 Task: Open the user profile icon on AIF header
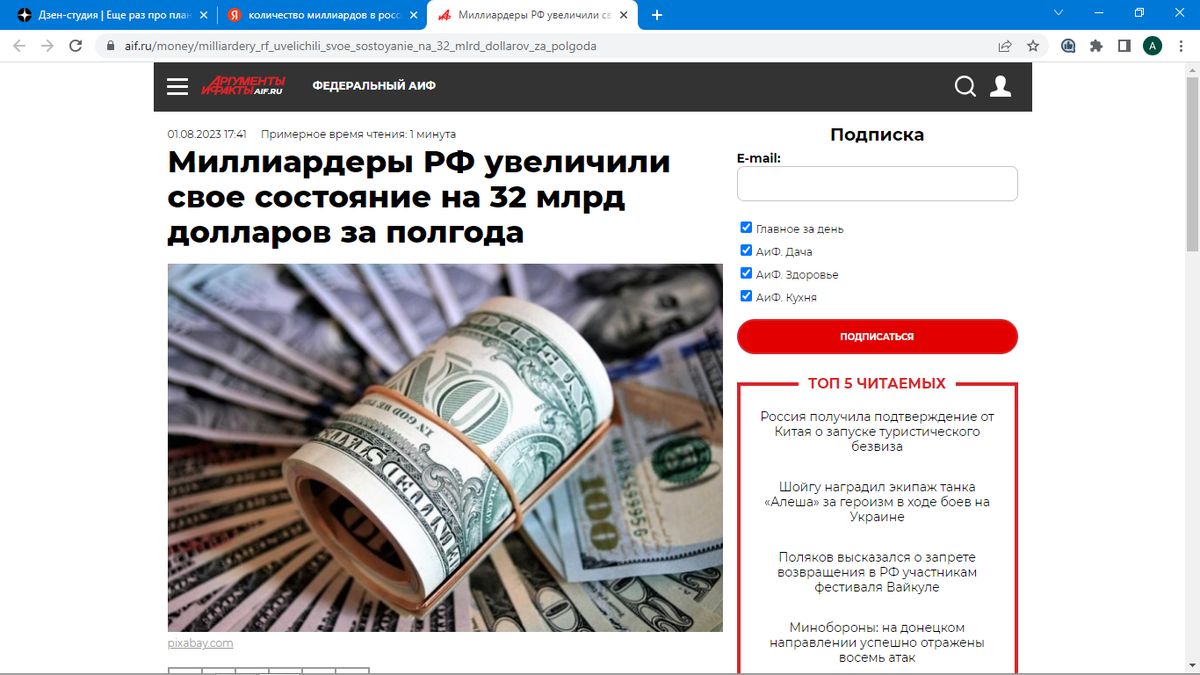click(1000, 87)
